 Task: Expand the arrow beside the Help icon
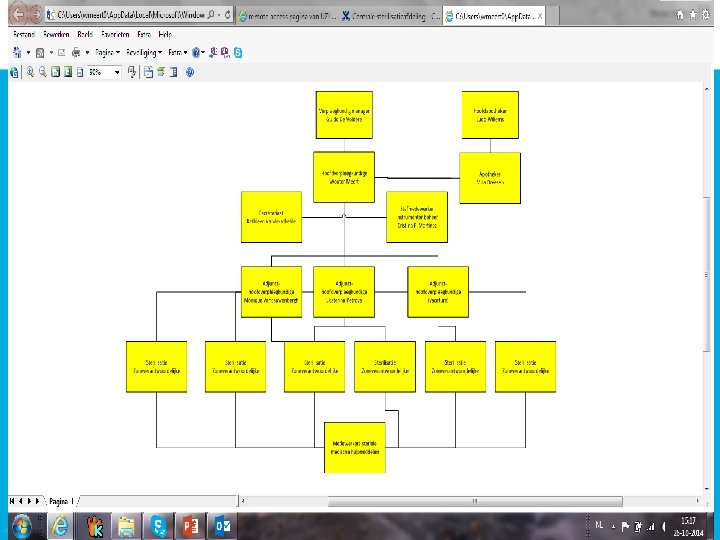[203, 53]
